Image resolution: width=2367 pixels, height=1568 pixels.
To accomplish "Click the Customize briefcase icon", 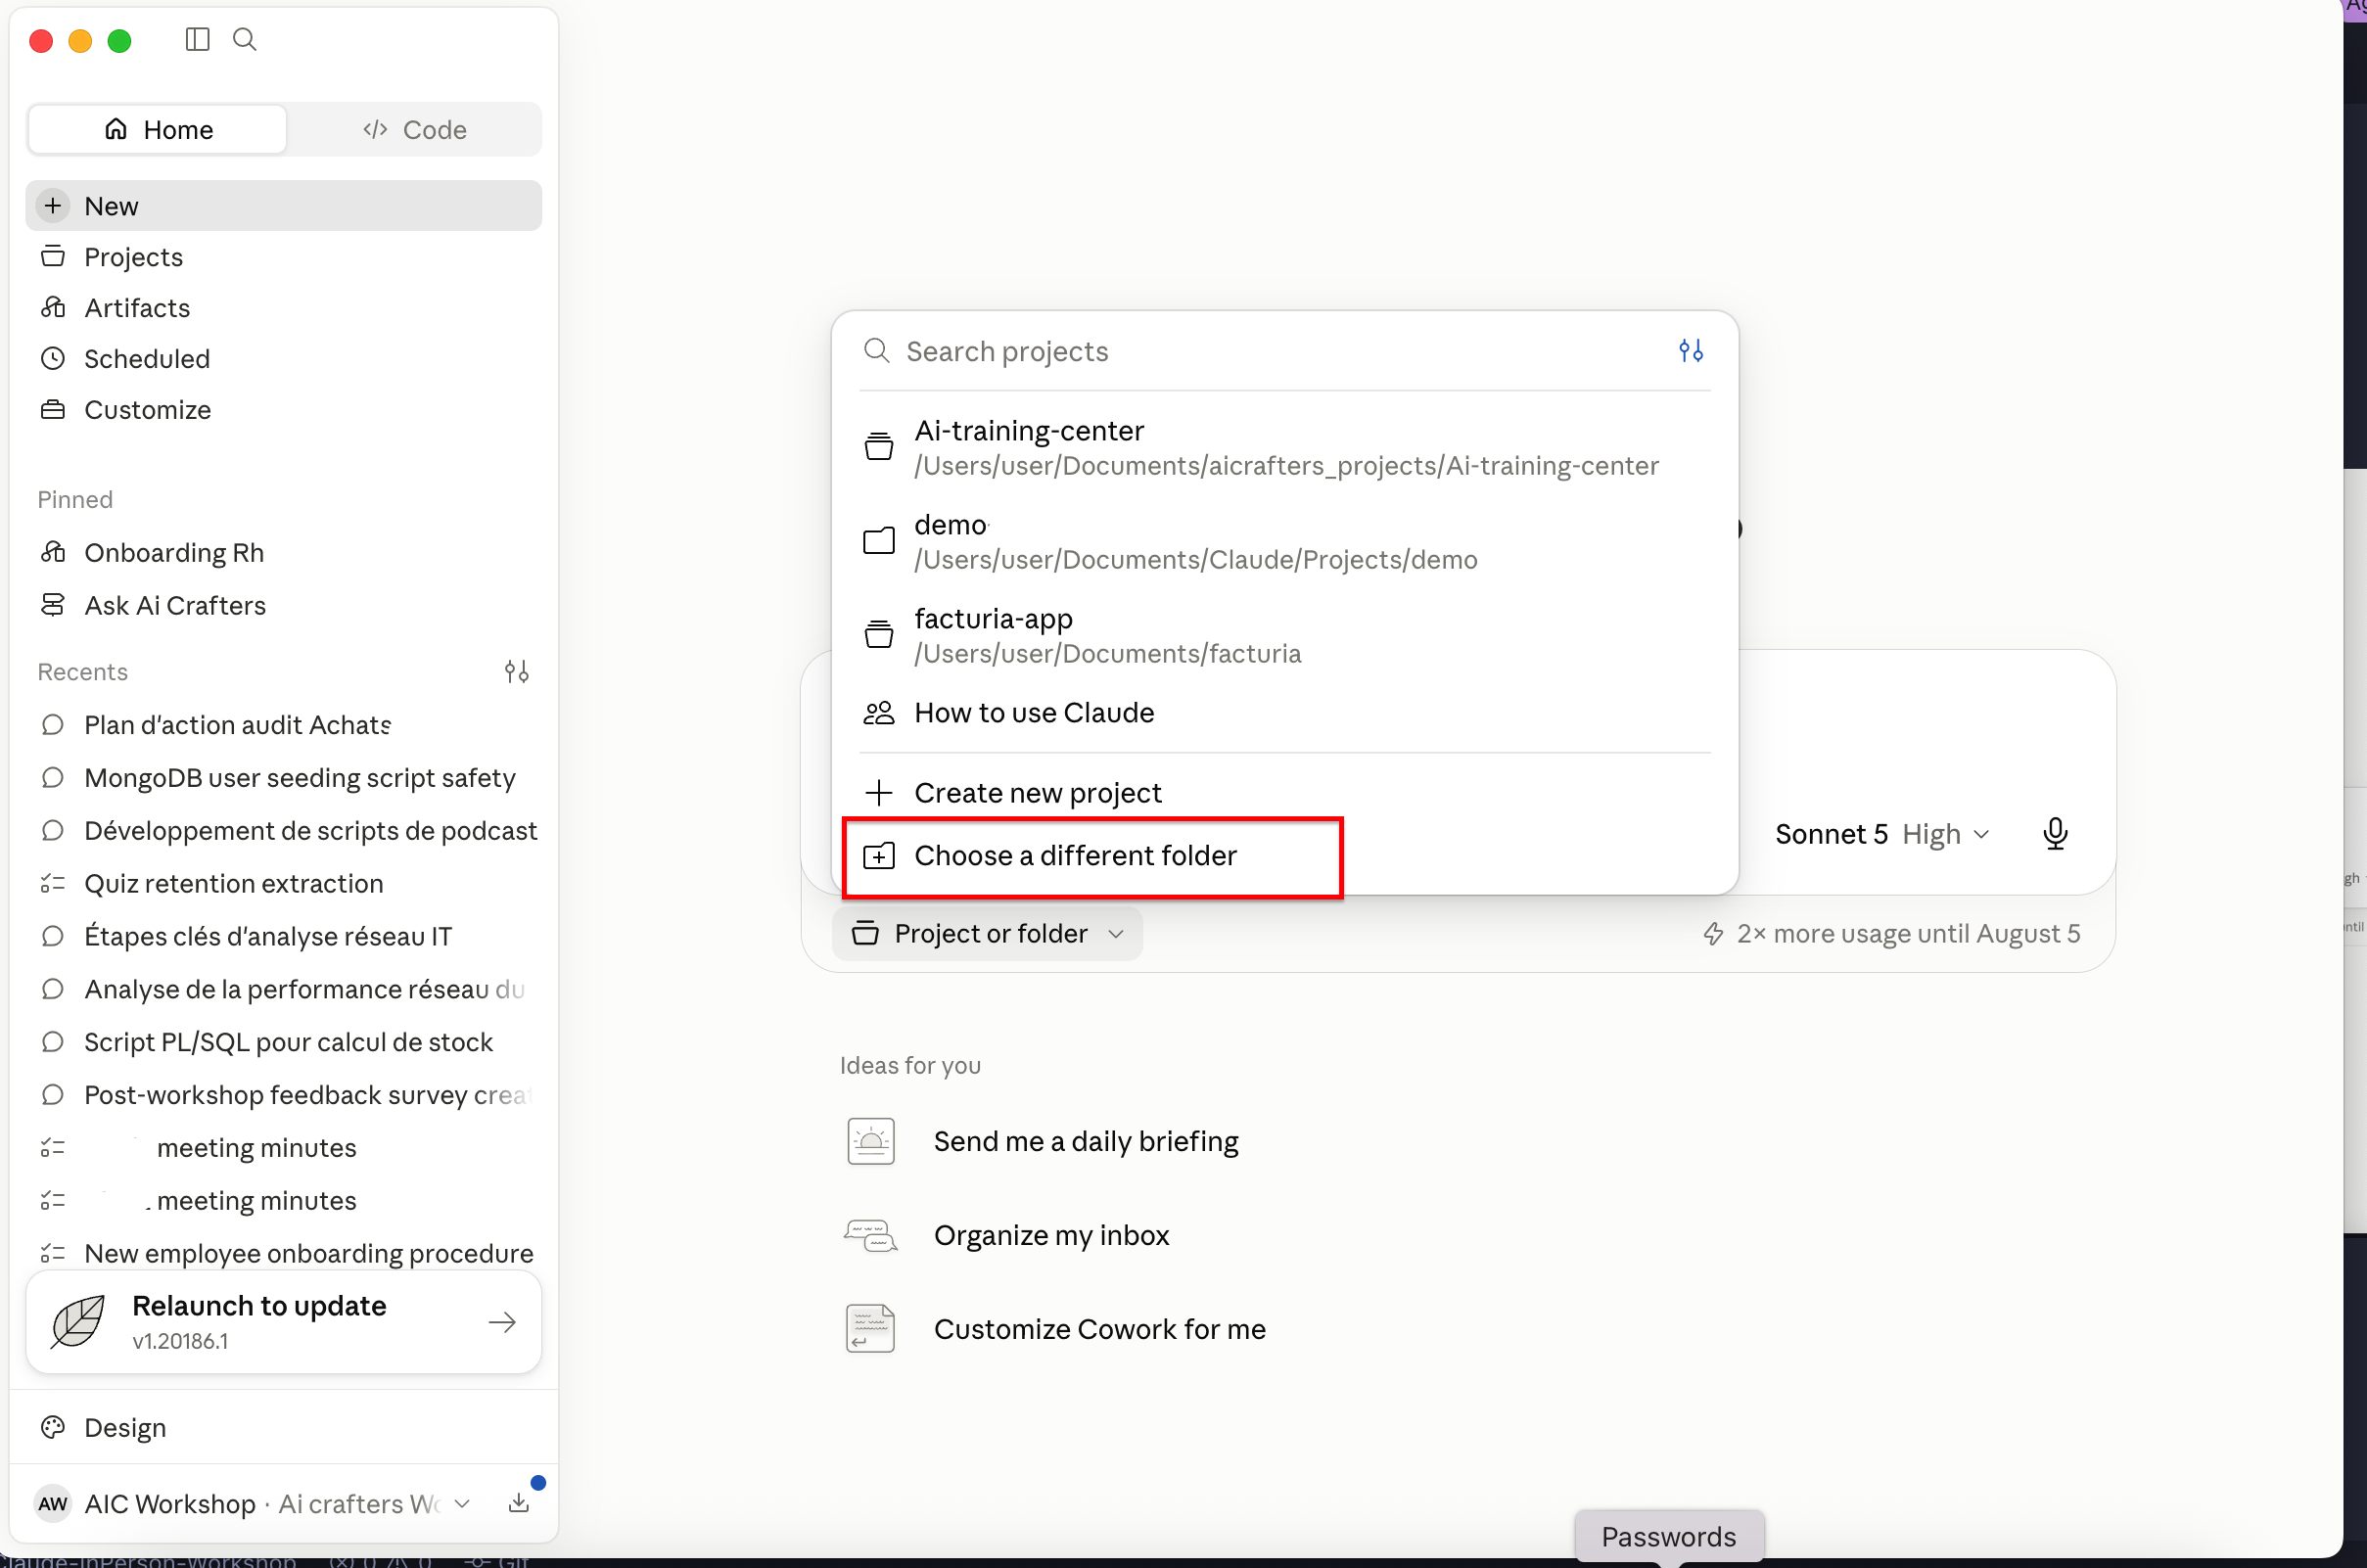I will [53, 410].
